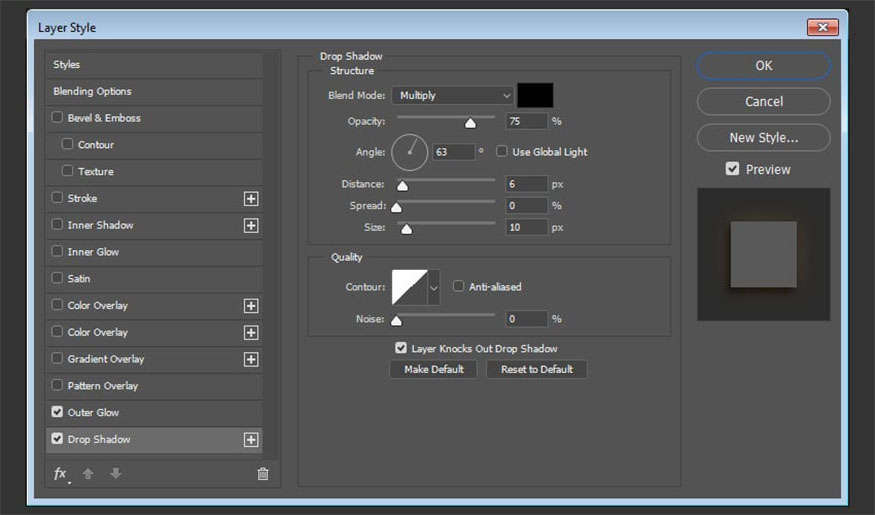Screen dimensions: 875x515
Task: Click the move effect down arrow
Action: coord(115,474)
